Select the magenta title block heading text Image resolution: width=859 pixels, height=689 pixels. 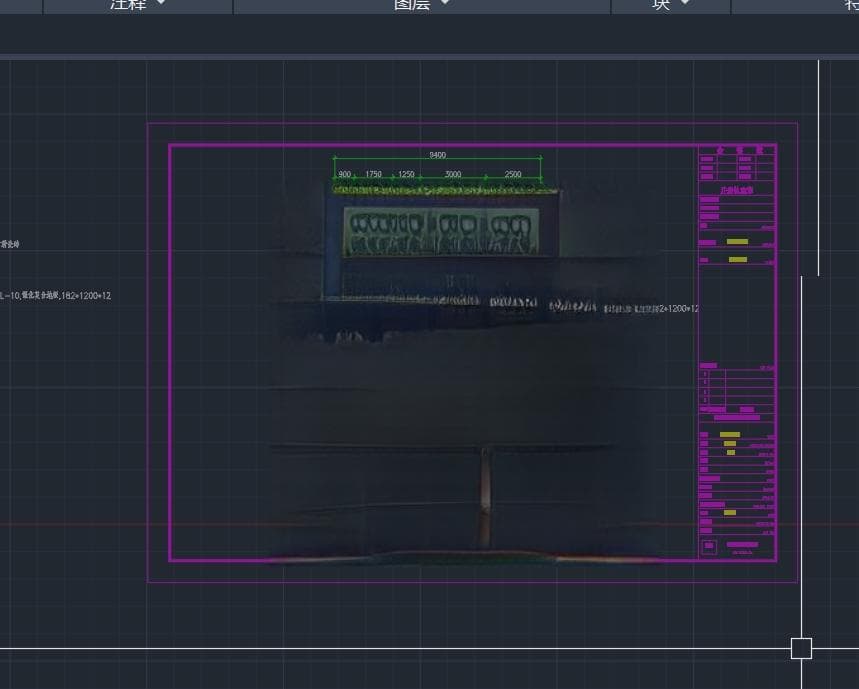[x=736, y=190]
